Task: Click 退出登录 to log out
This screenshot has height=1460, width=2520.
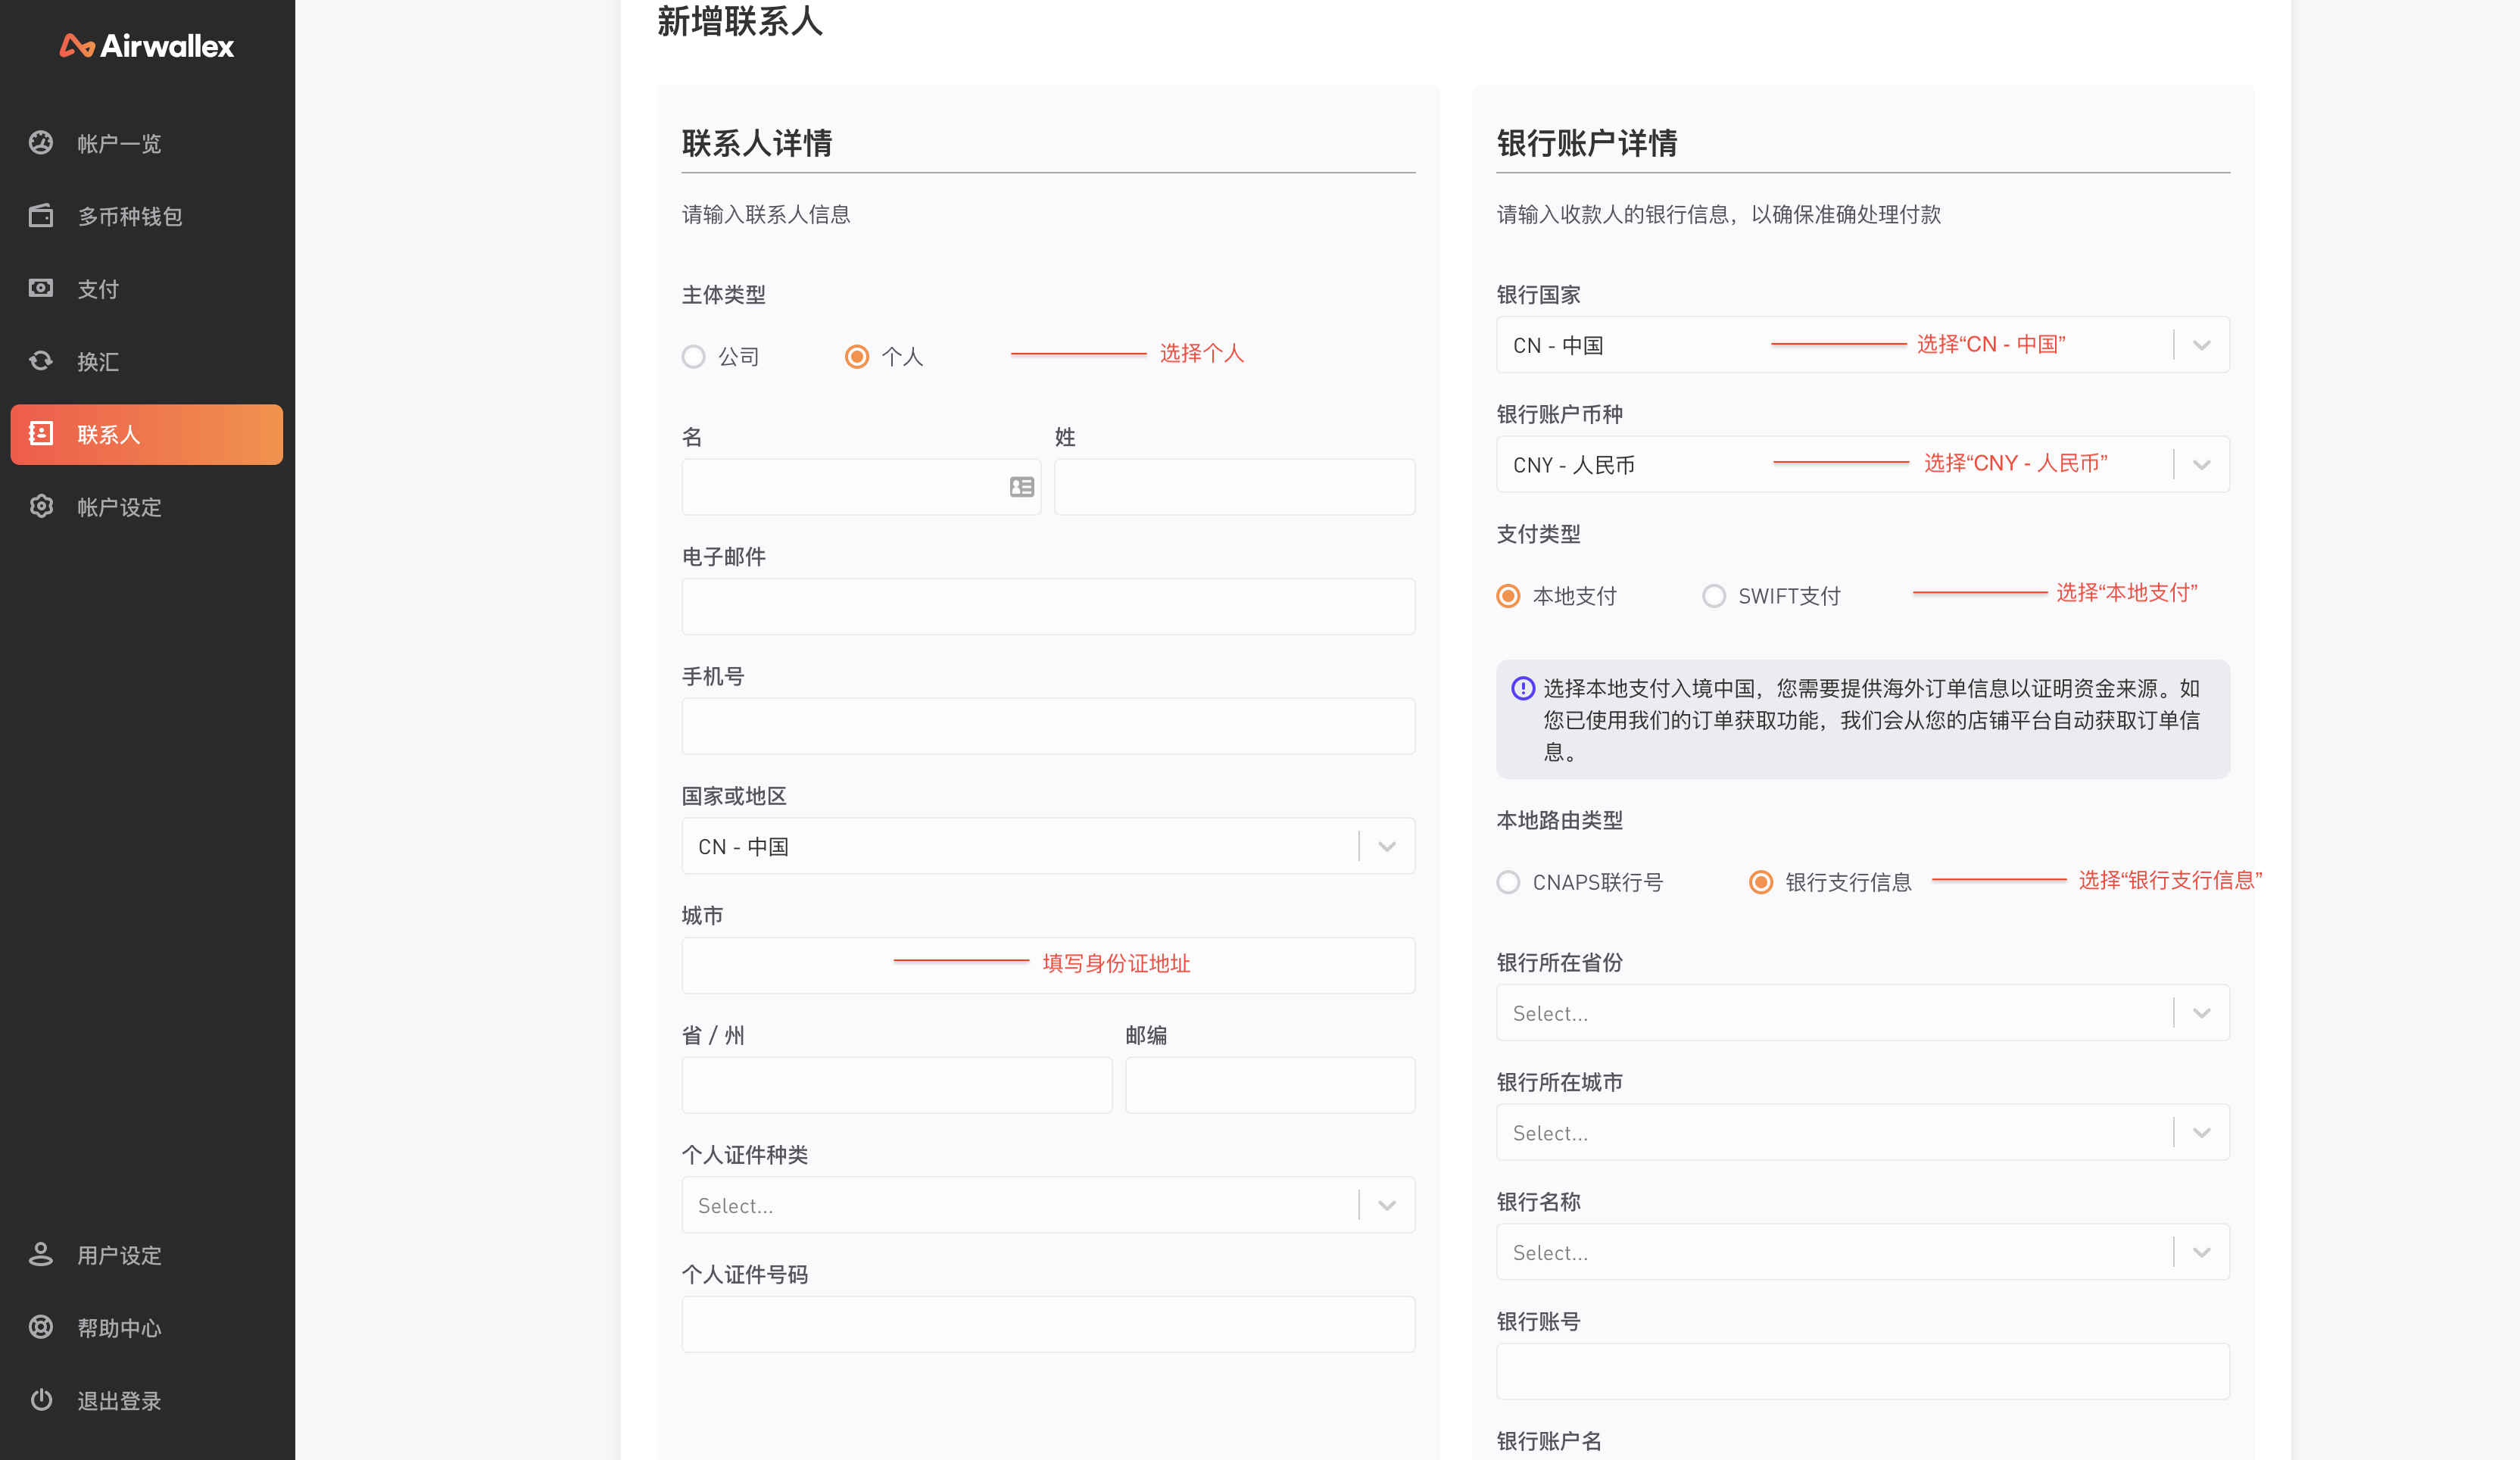Action: pos(119,1400)
